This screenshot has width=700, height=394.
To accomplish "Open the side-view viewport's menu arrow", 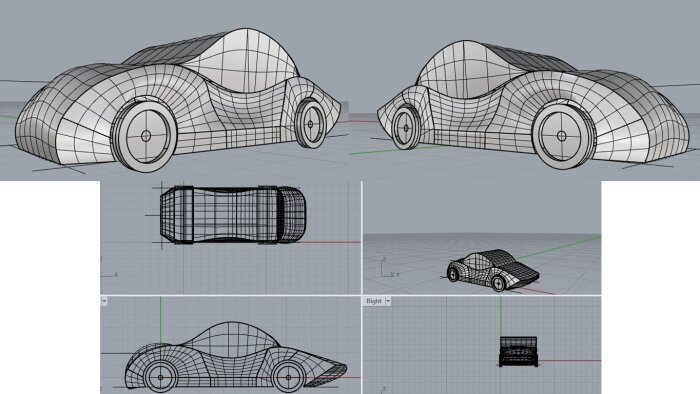I will pos(104,301).
